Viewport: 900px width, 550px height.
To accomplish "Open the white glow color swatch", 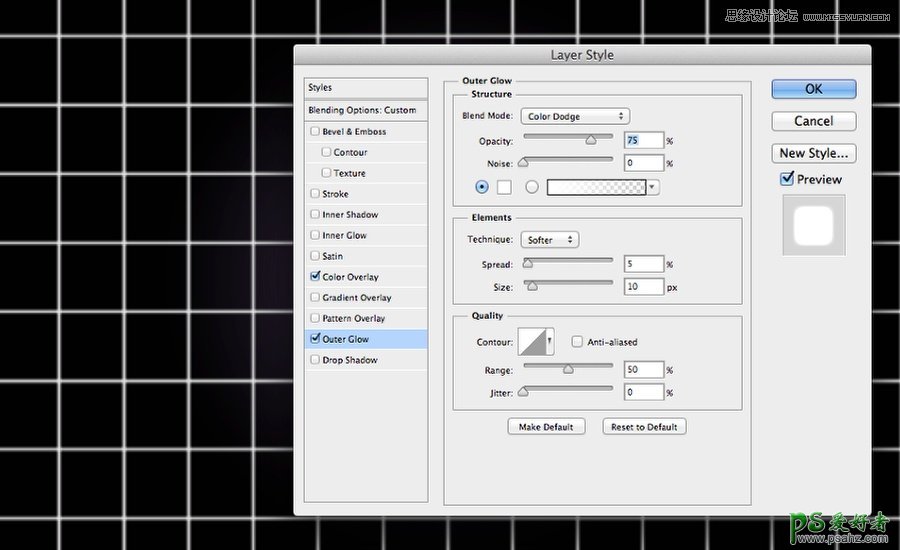I will coord(504,187).
